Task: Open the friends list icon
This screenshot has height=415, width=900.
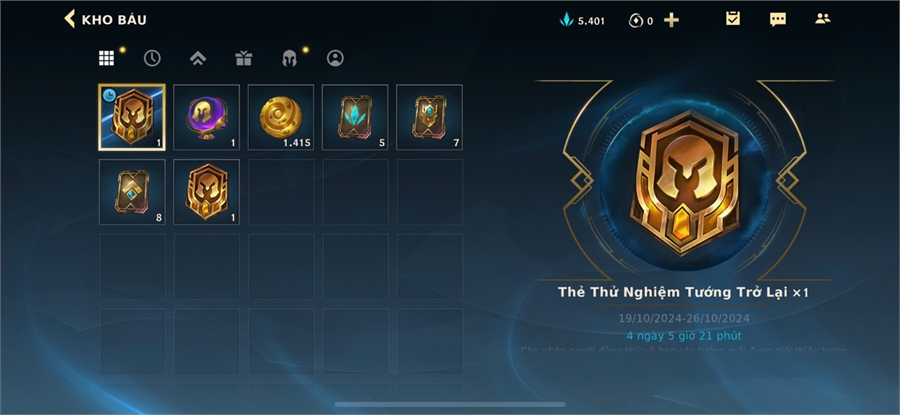Action: pos(823,18)
